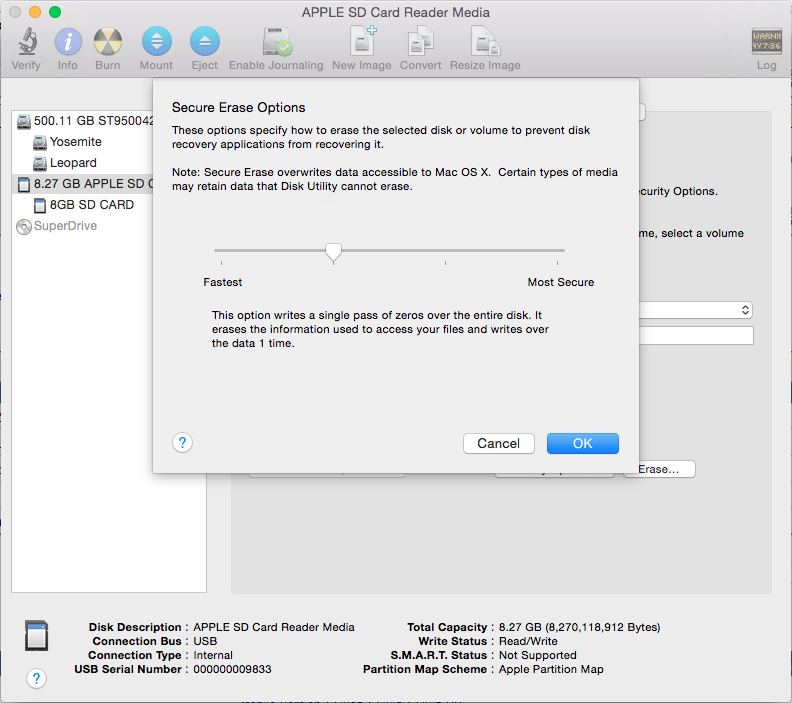Click the Fastest slider tick mark

(x=221, y=263)
